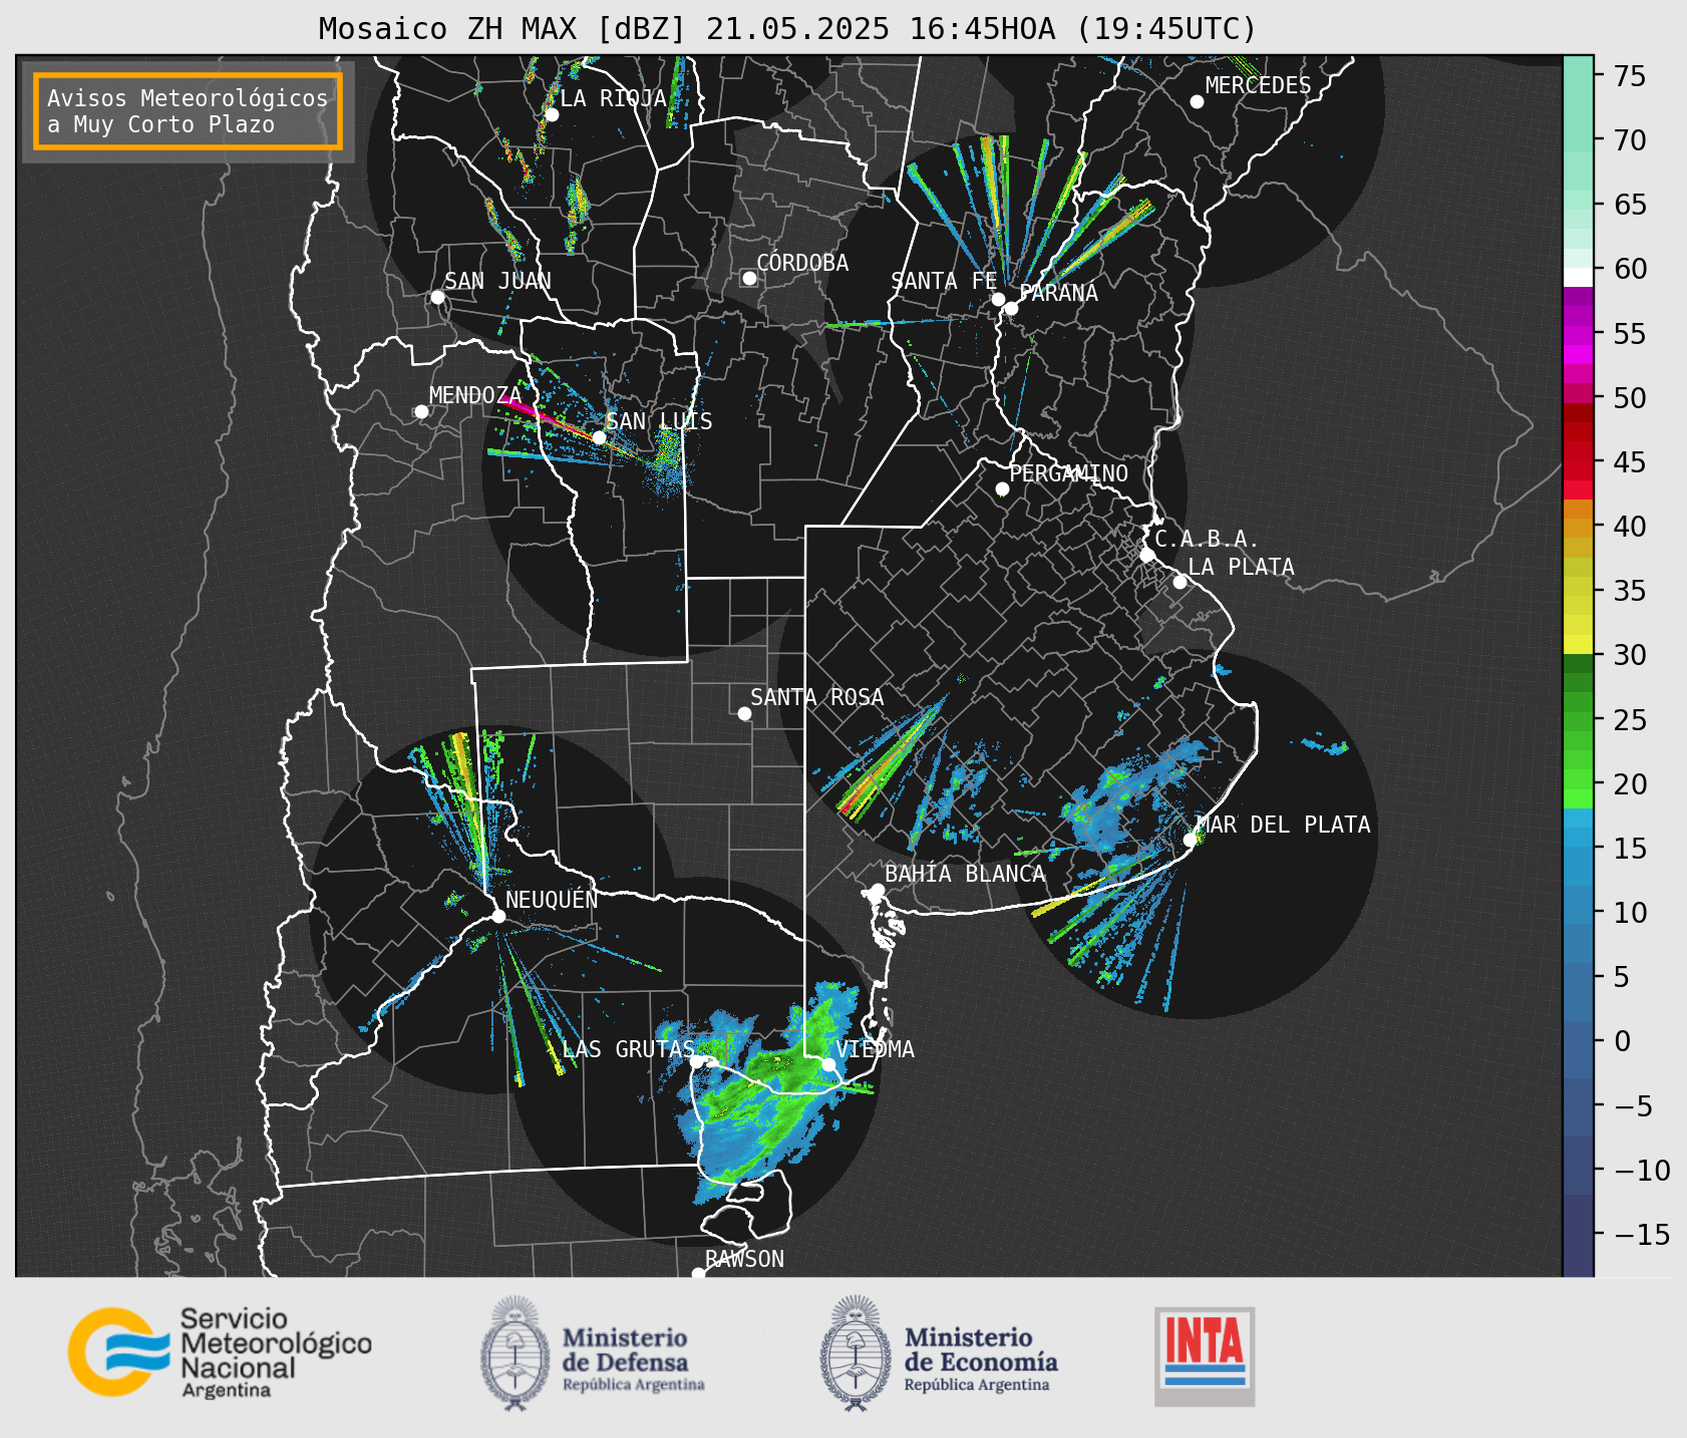
Task: Click the Avisos Meteorológicos a Muy Corto Plazo box
Action: [188, 111]
